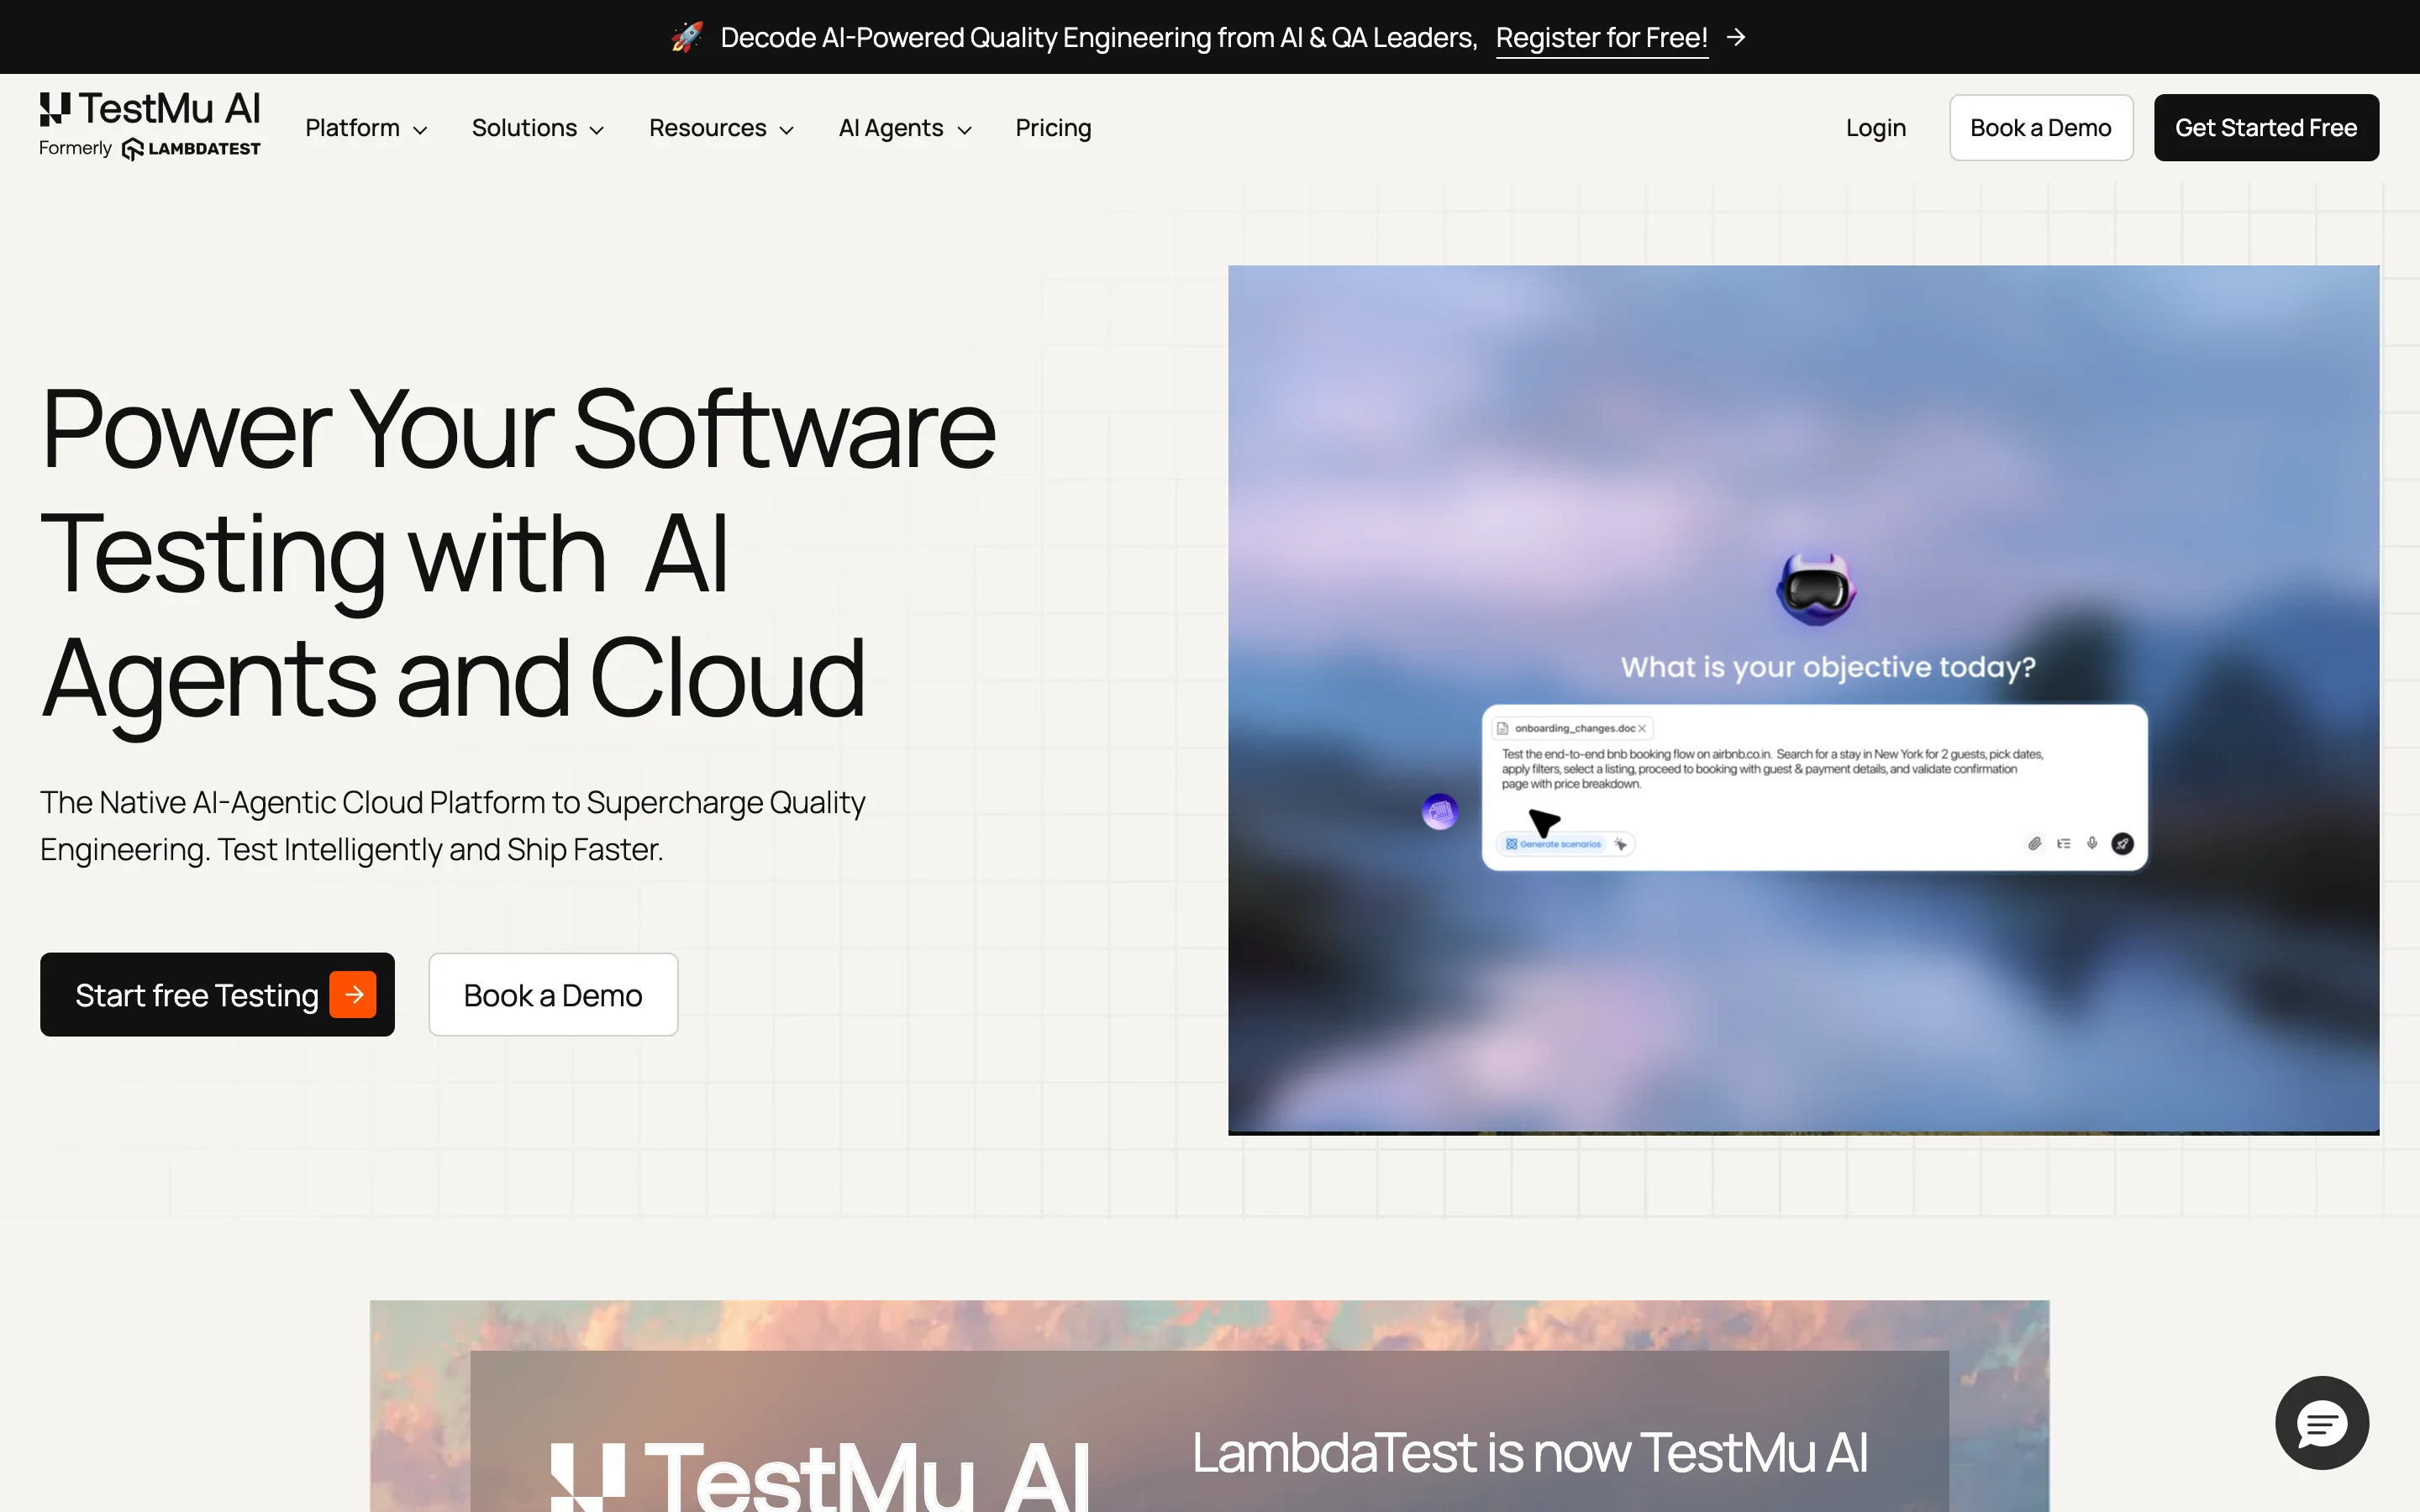The image size is (2420, 1512).
Task: Activate the microphone icon for voice input
Action: [2093, 844]
